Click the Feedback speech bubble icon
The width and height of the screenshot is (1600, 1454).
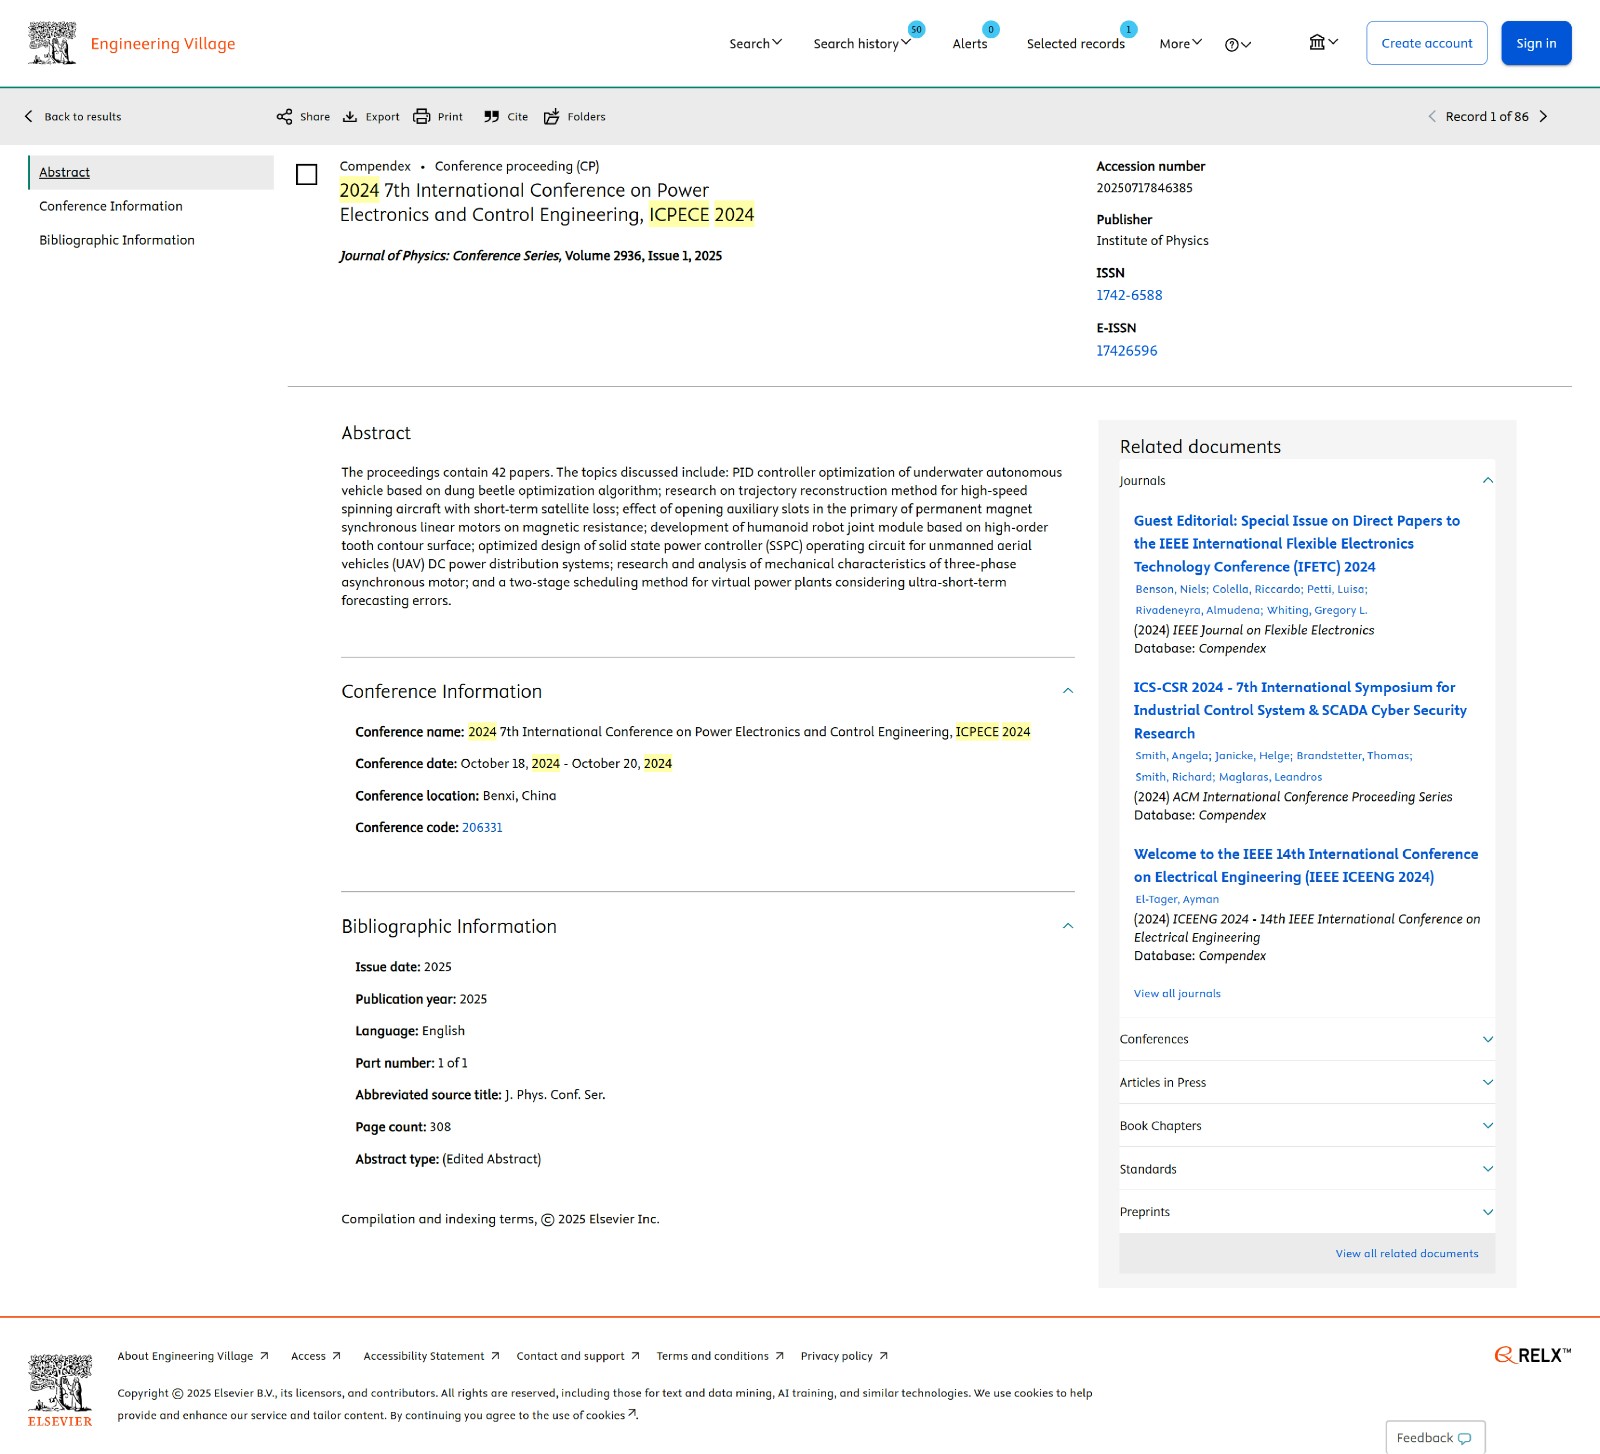tap(1465, 1439)
